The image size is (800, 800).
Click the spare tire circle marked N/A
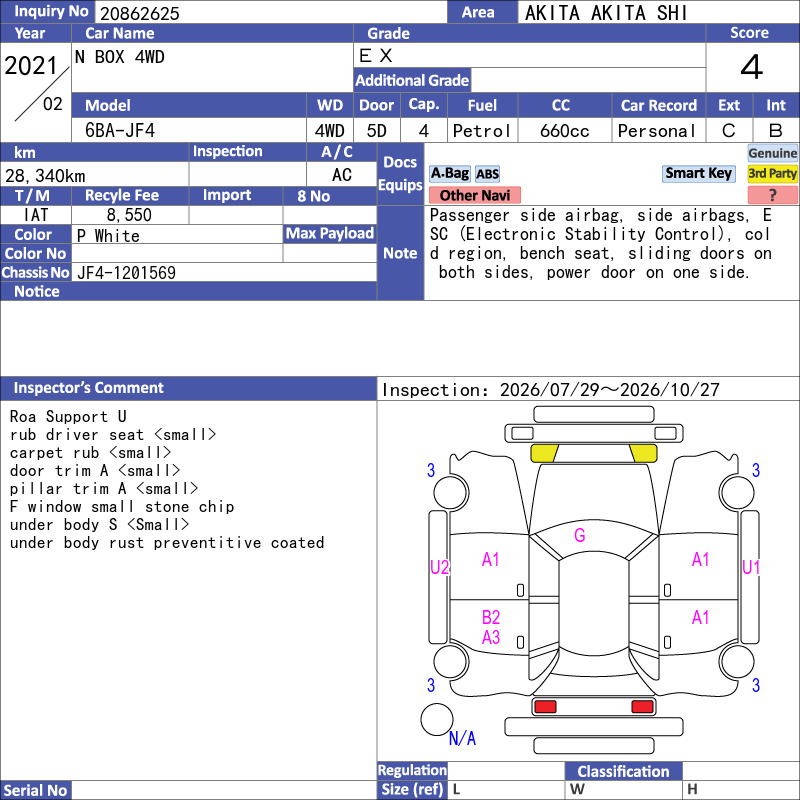pos(437,719)
